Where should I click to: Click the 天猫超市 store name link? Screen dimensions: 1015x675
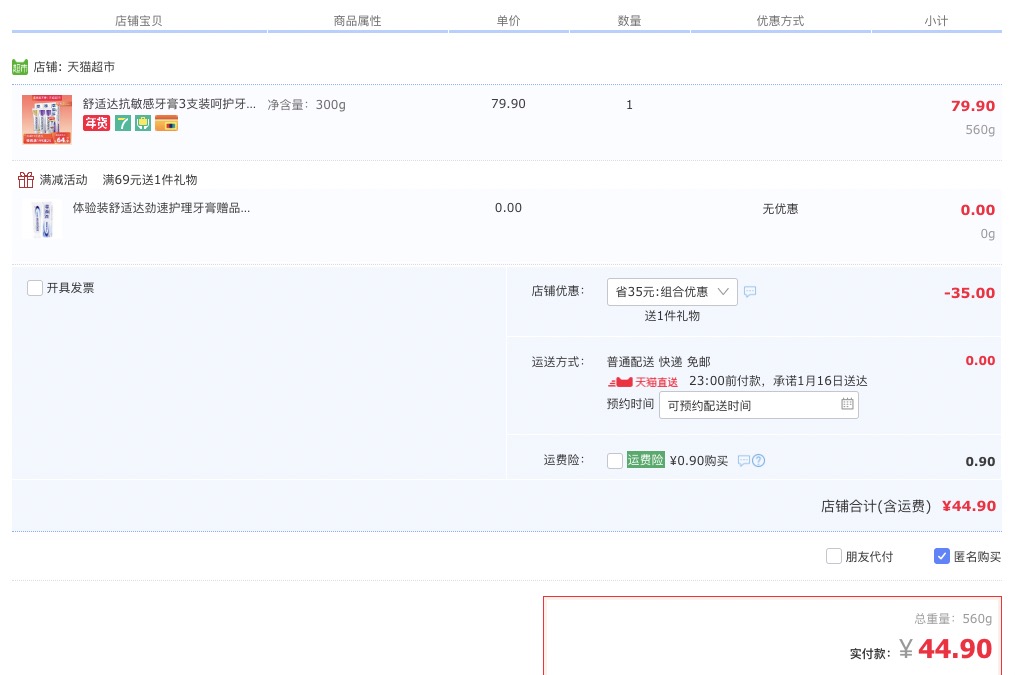pyautogui.click(x=91, y=67)
